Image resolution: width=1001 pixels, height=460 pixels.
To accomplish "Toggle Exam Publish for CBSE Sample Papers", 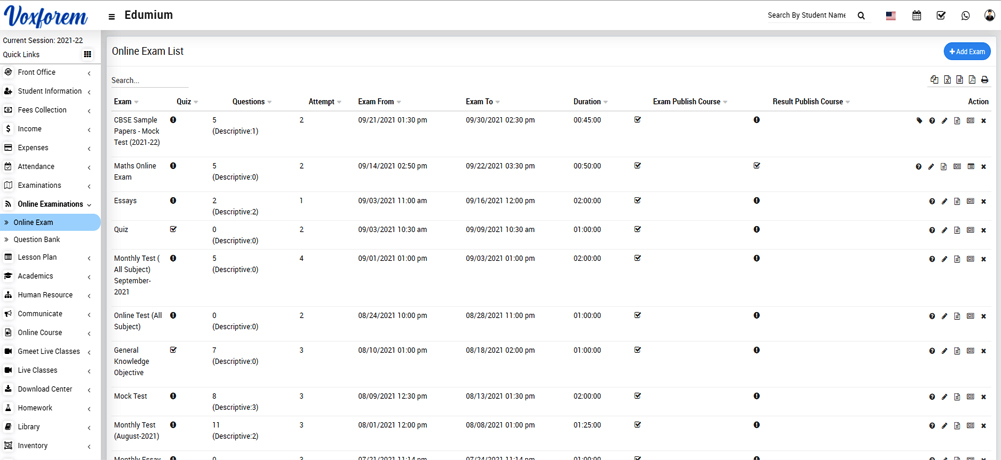I will point(637,120).
